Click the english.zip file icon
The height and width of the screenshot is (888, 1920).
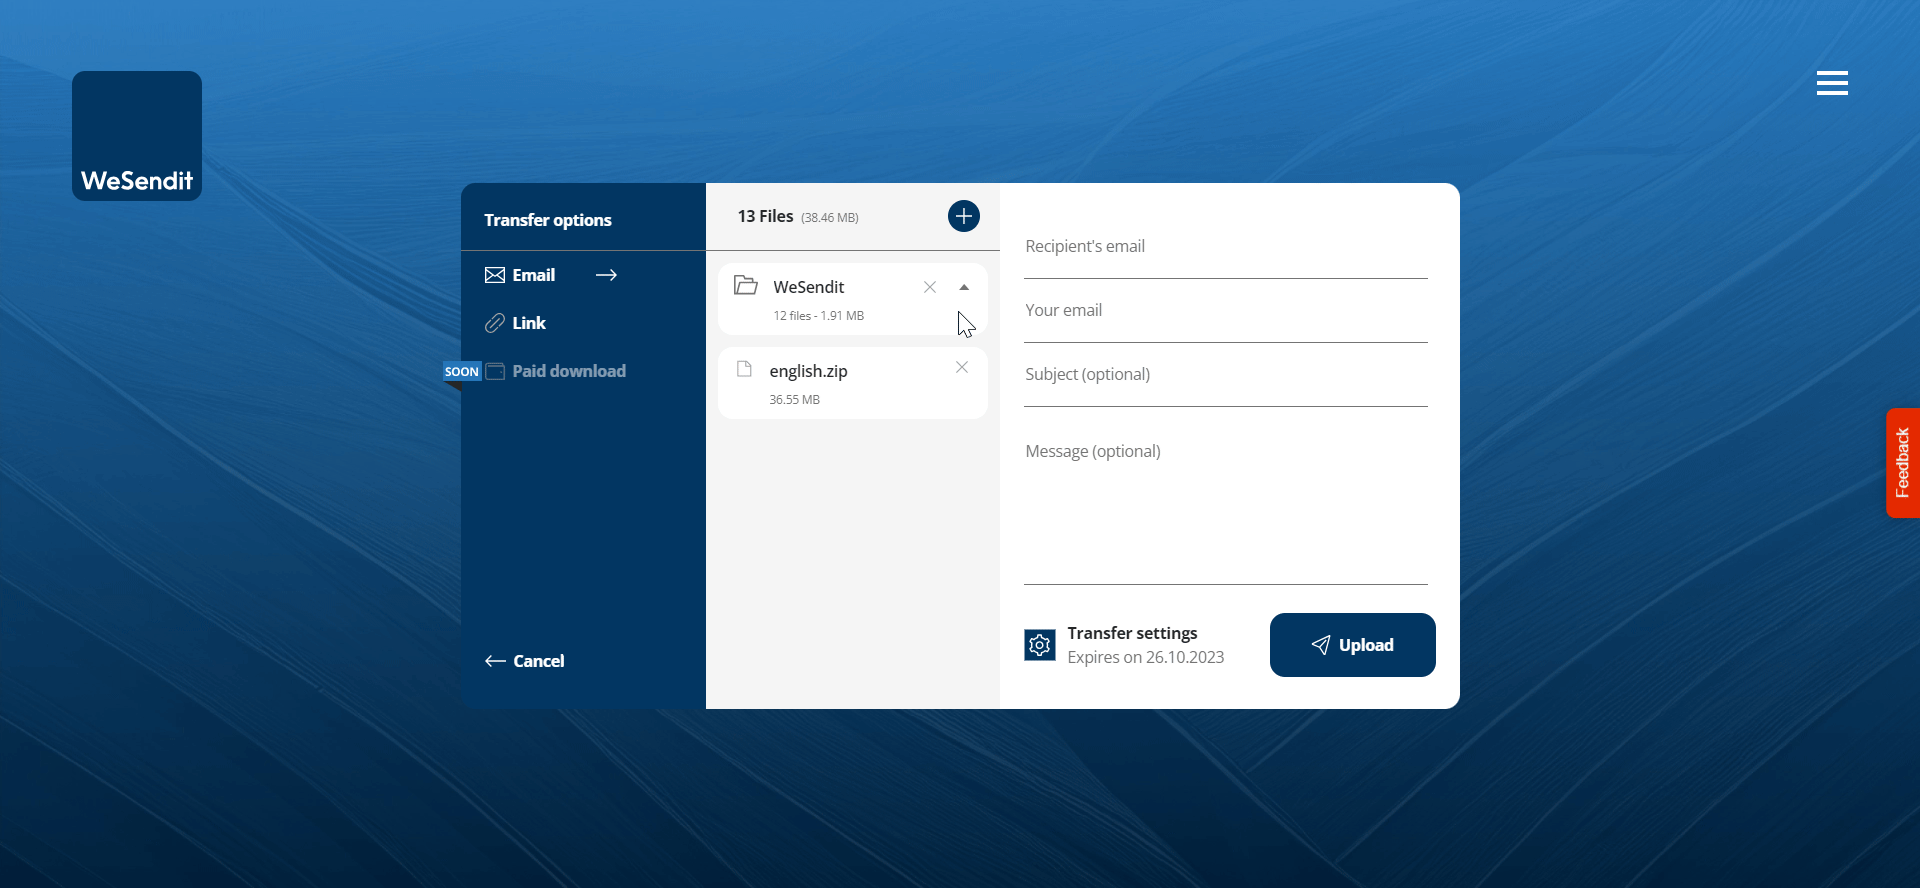click(744, 369)
